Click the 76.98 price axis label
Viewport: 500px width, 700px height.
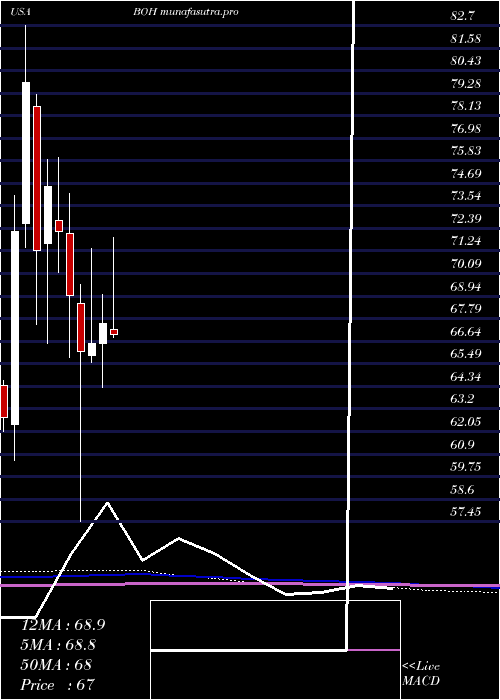tap(466, 129)
